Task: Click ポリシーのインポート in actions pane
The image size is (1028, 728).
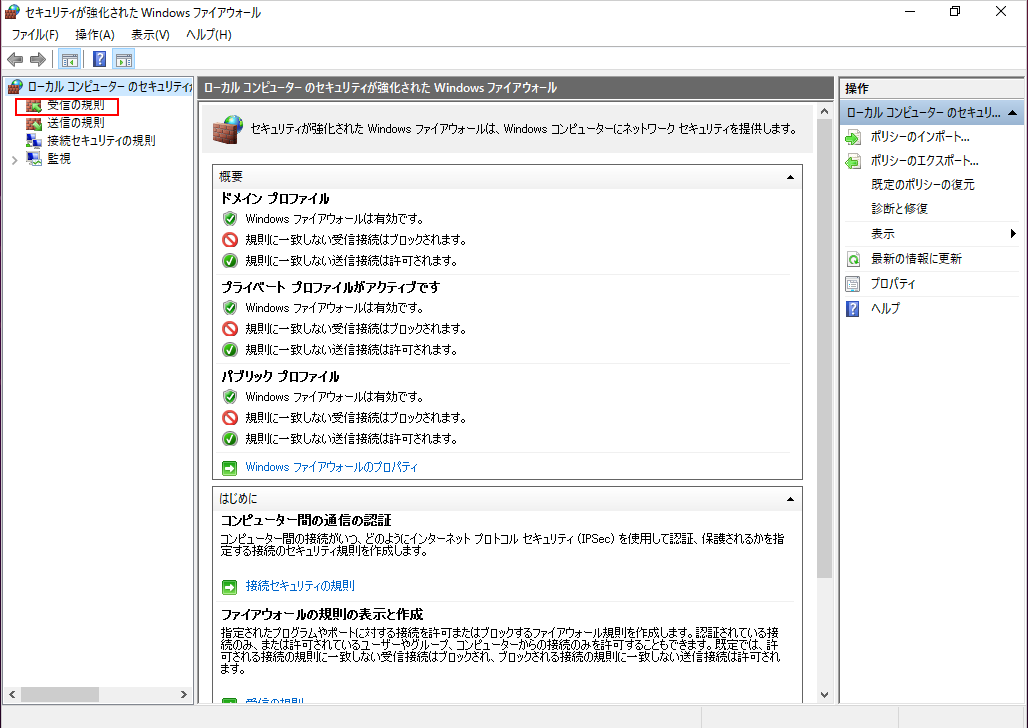Action: click(x=919, y=137)
